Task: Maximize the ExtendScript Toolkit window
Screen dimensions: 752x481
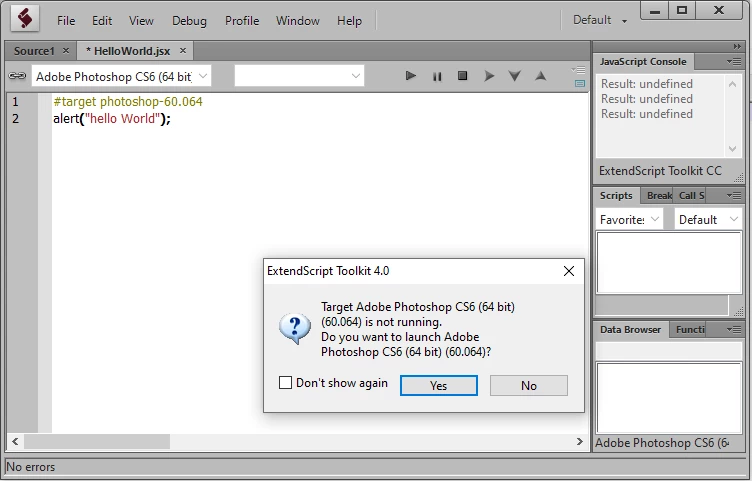Action: click(682, 11)
